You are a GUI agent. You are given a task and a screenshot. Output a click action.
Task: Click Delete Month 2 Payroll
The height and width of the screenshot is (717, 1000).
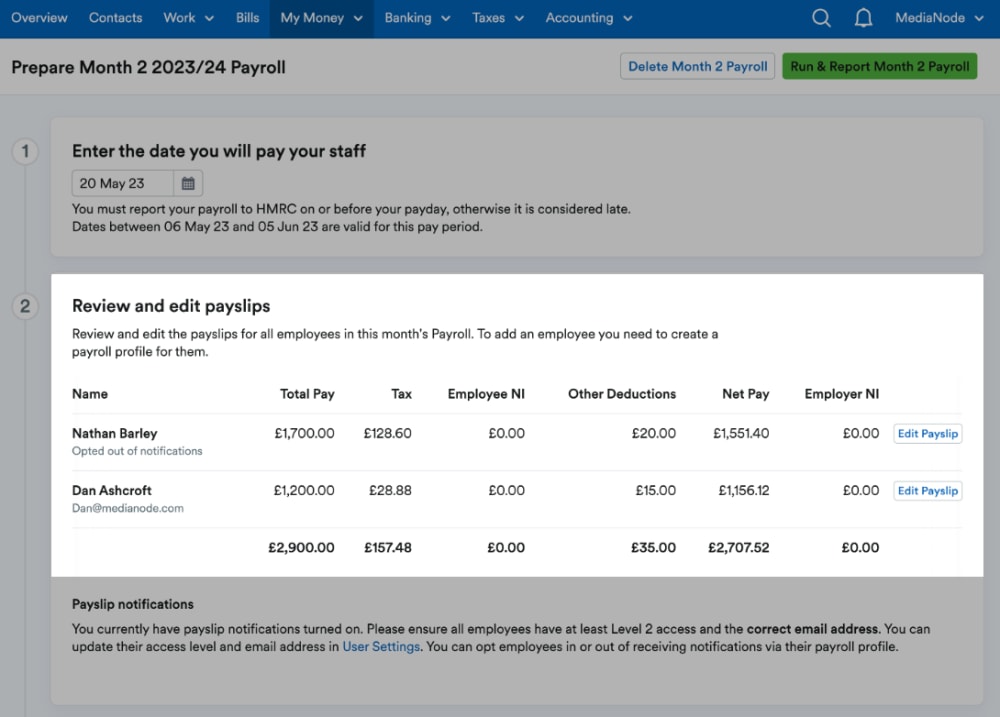click(x=697, y=66)
